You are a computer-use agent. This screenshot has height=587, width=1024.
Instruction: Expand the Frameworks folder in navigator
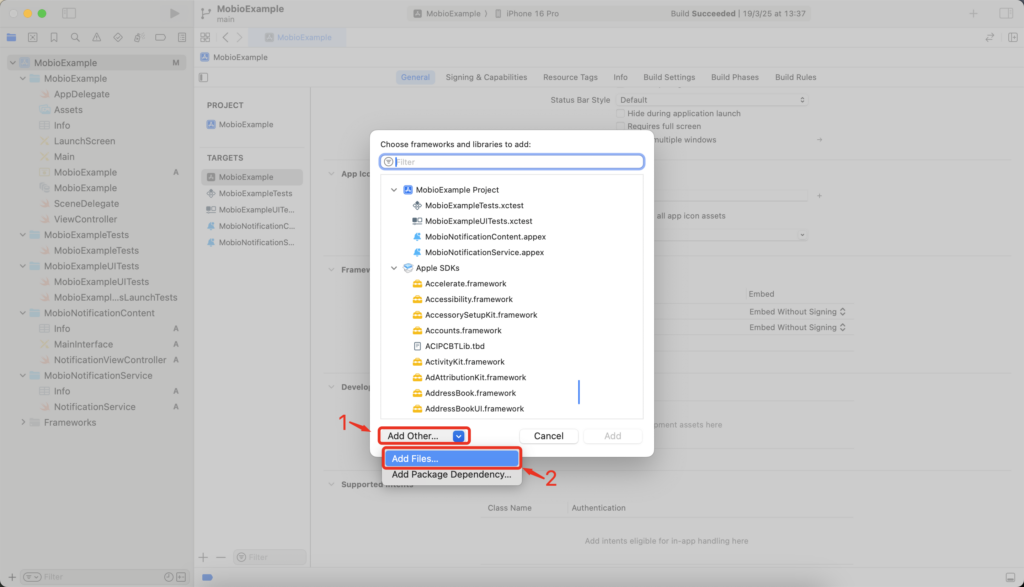23,422
